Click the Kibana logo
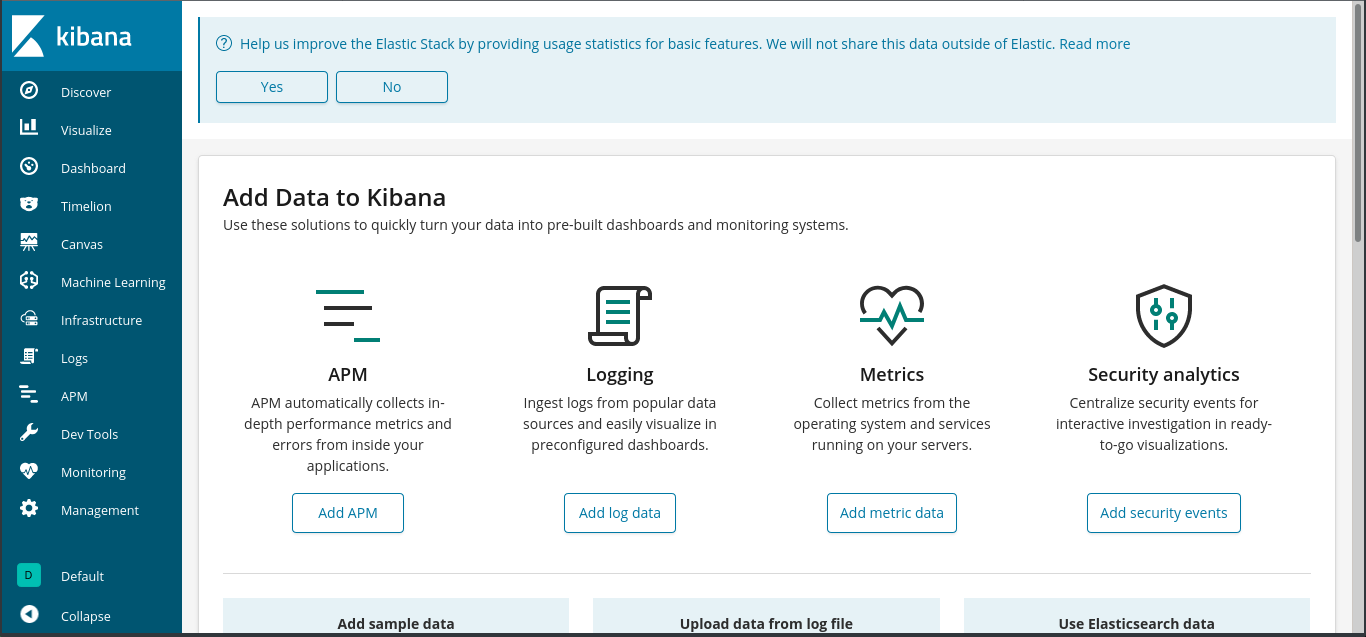 coord(72,37)
